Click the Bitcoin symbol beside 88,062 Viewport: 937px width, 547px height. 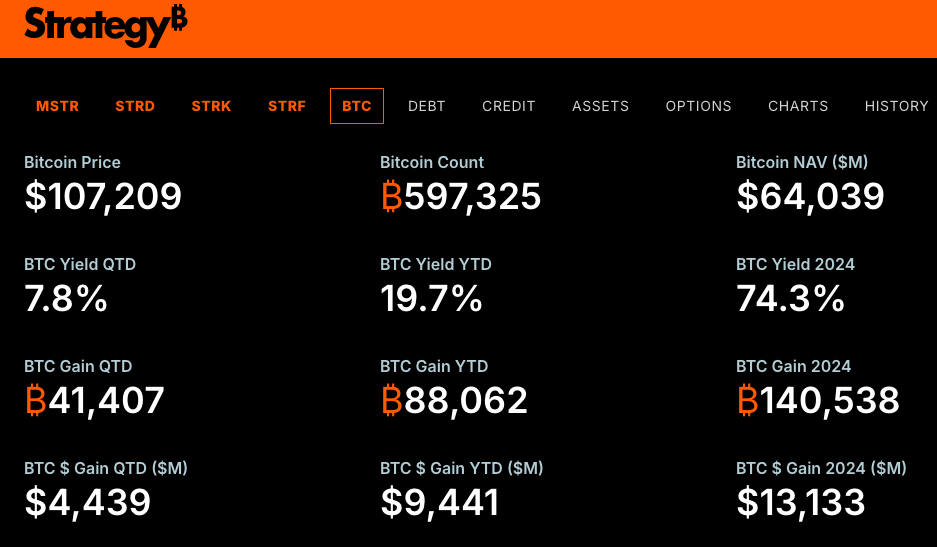[391, 401]
